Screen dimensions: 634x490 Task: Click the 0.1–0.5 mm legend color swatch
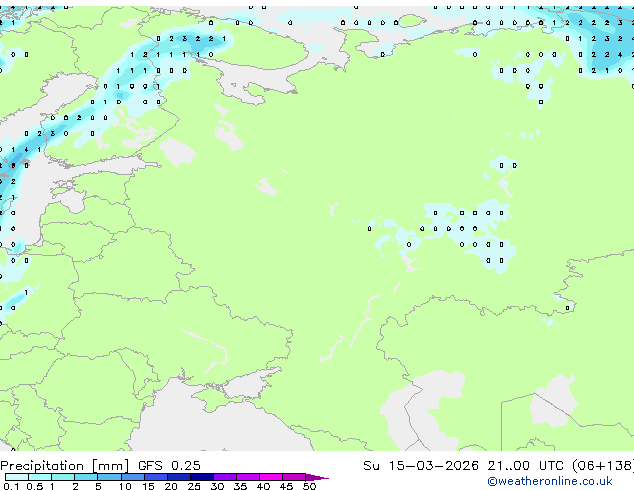pos(17,477)
